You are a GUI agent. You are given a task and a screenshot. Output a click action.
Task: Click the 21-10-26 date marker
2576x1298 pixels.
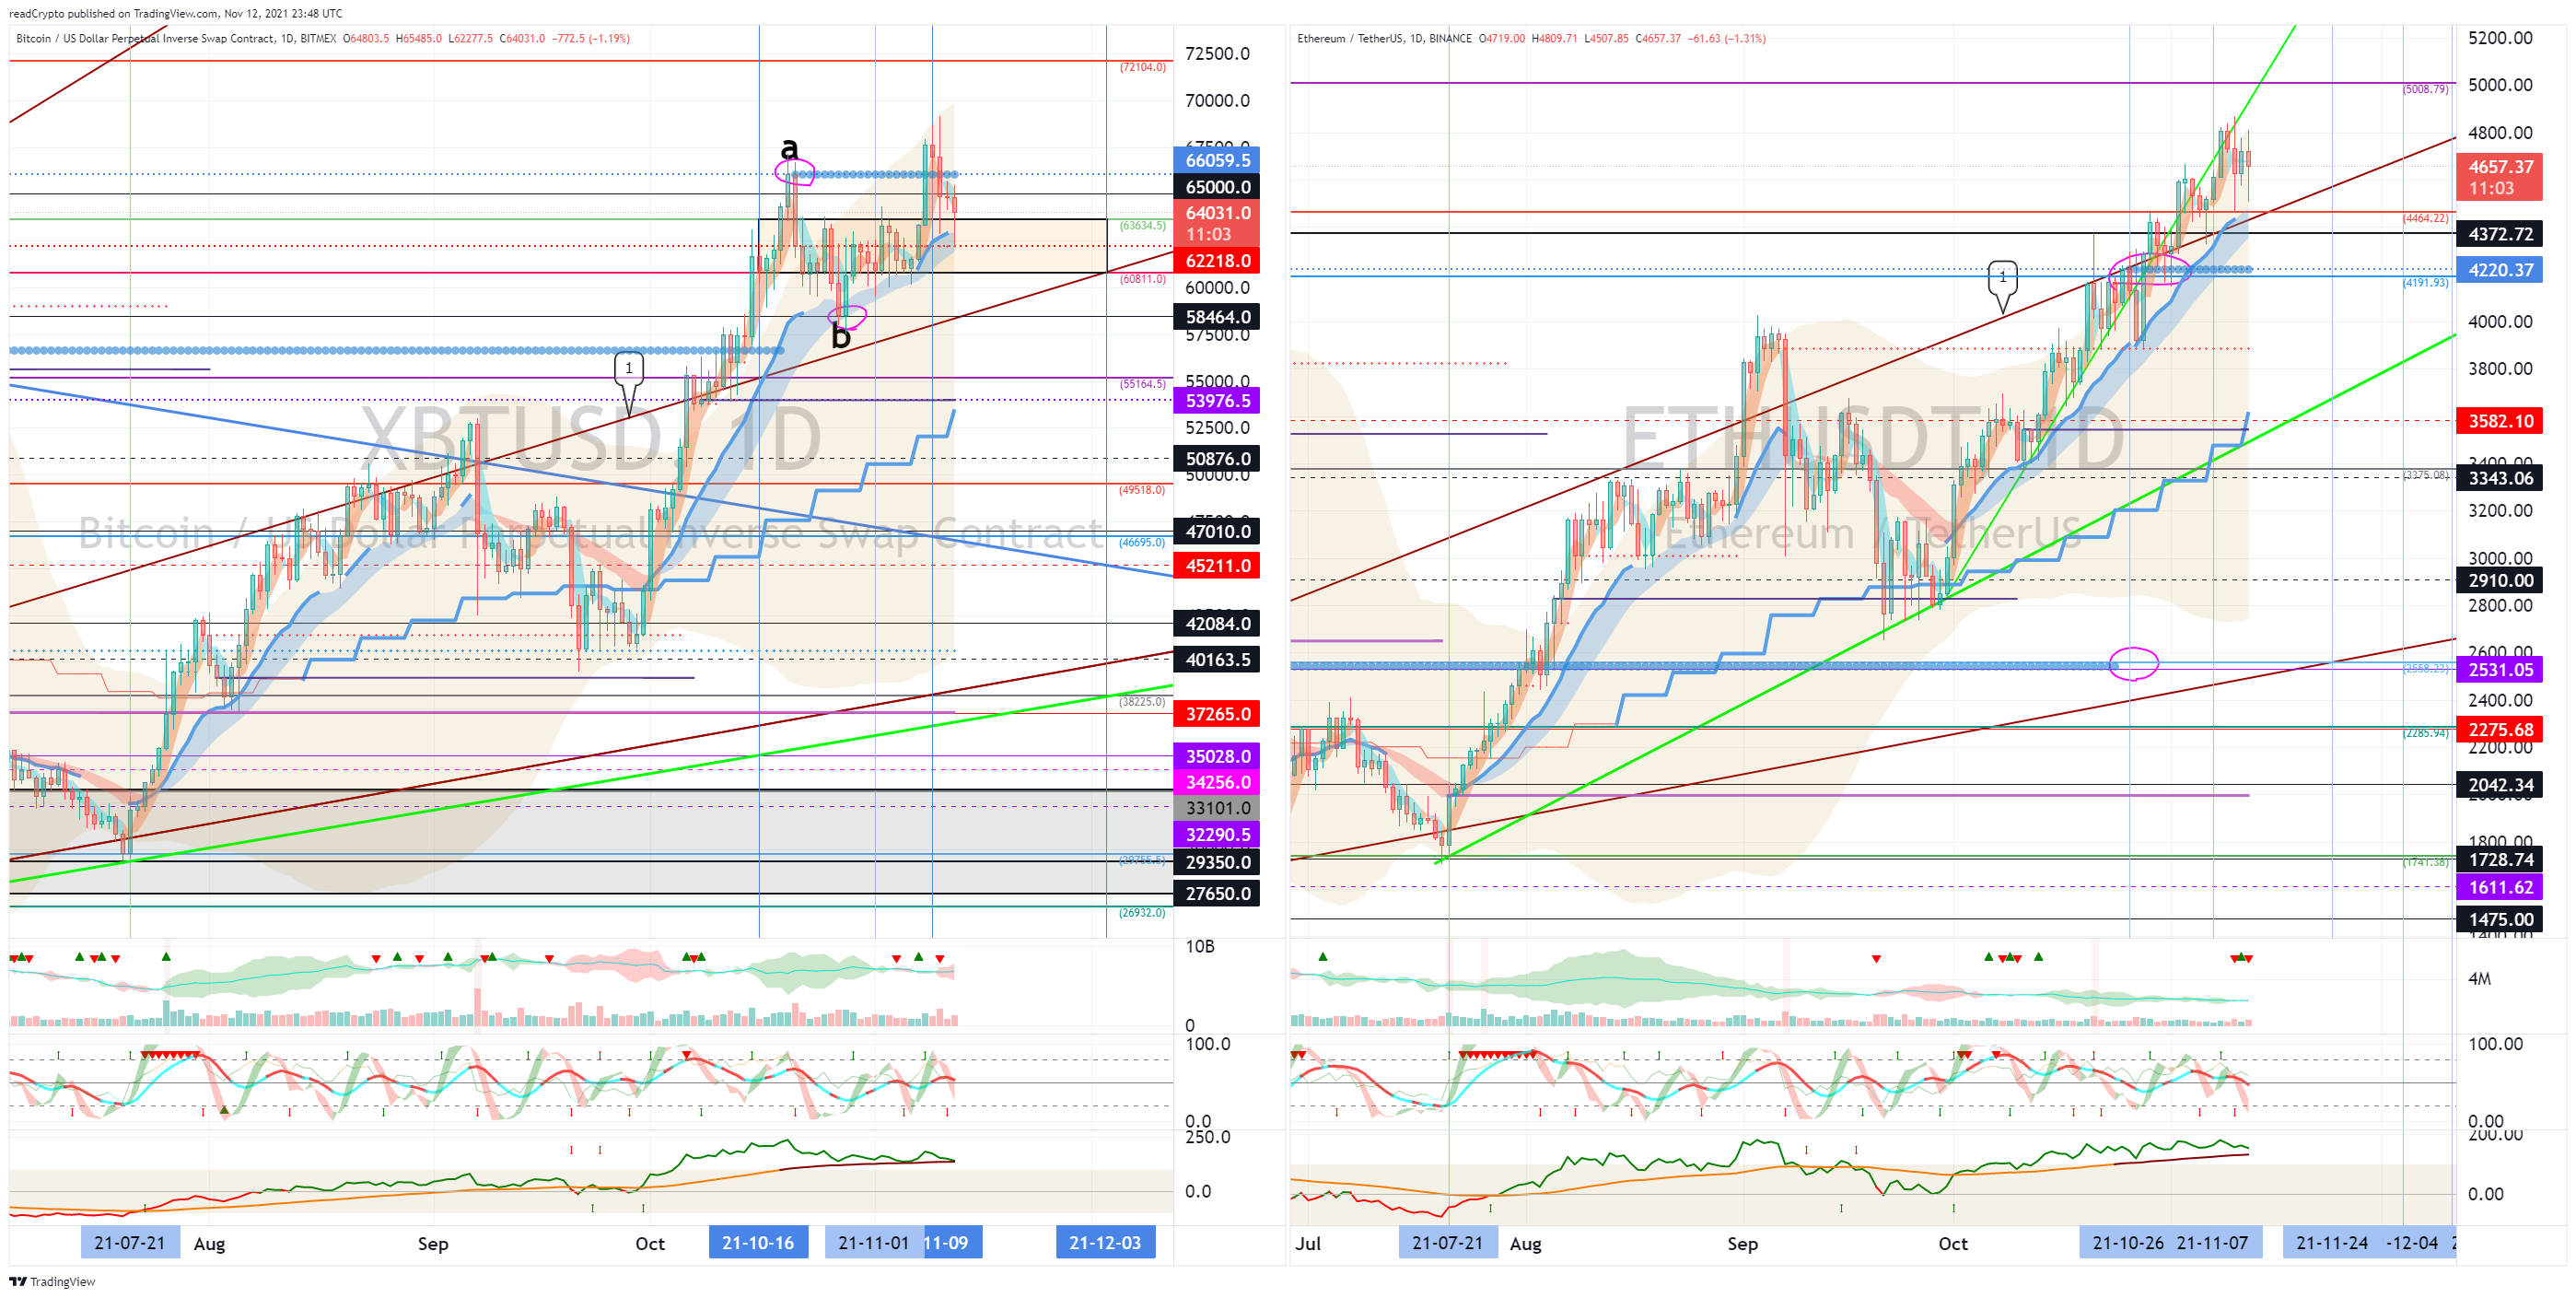(2127, 1242)
